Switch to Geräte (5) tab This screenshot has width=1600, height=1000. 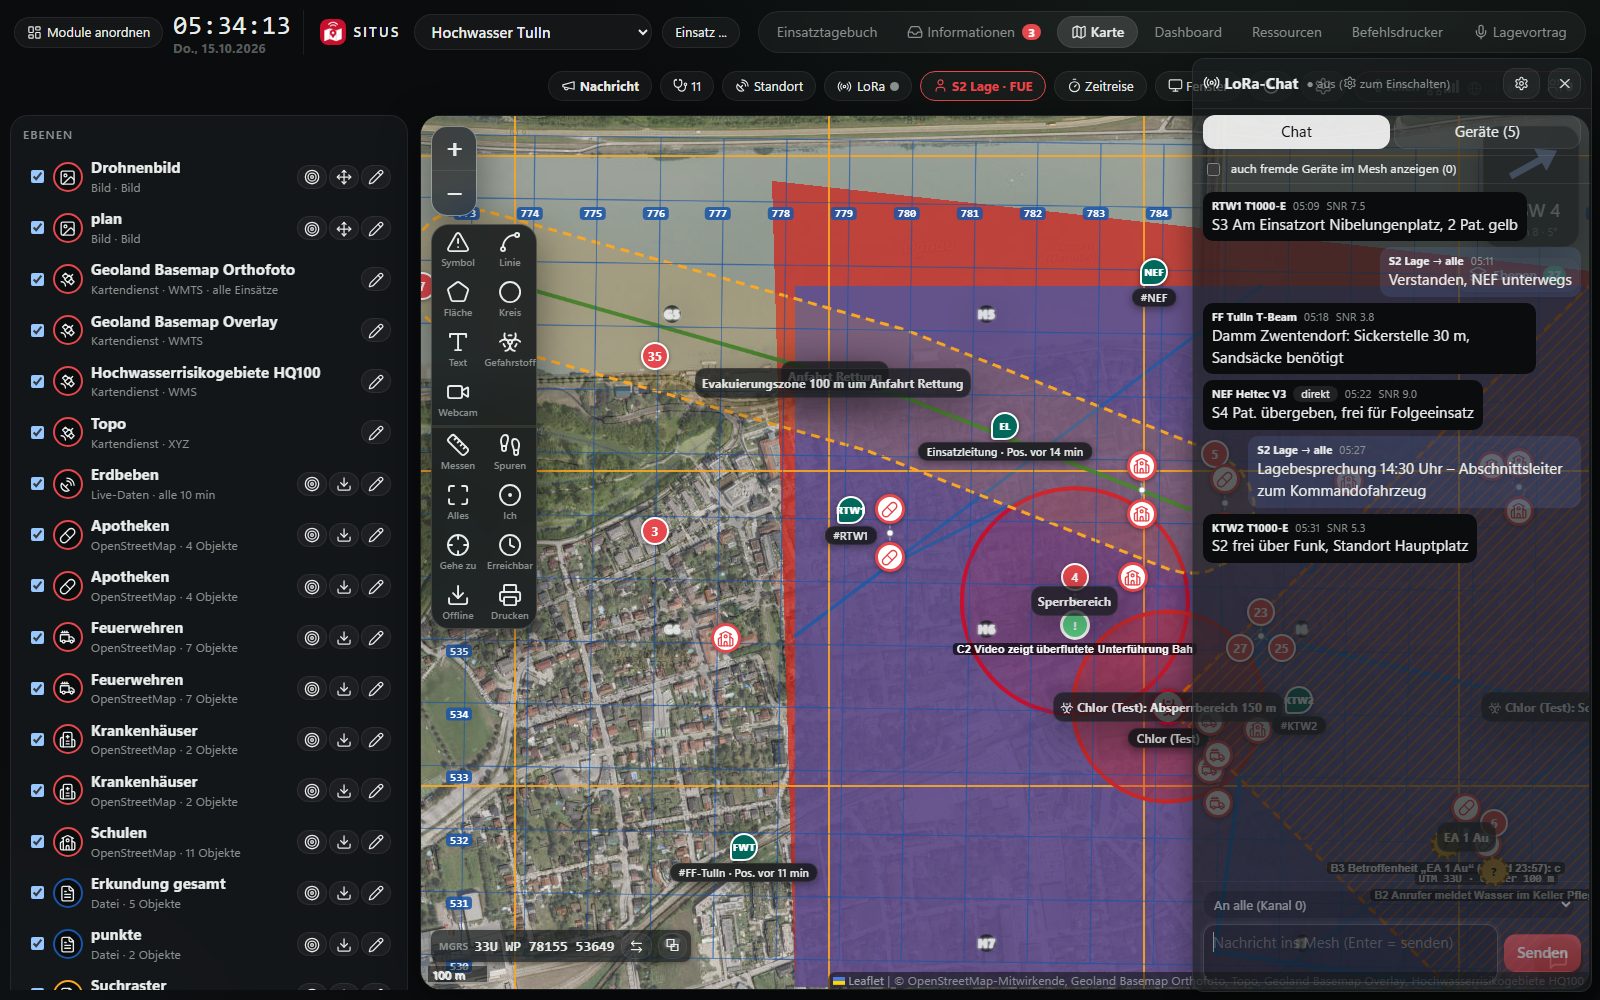(1487, 132)
